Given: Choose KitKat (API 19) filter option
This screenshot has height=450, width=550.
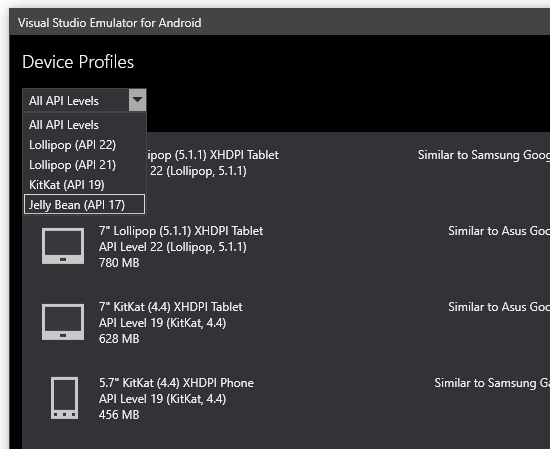Looking at the screenshot, I should click(x=84, y=184).
